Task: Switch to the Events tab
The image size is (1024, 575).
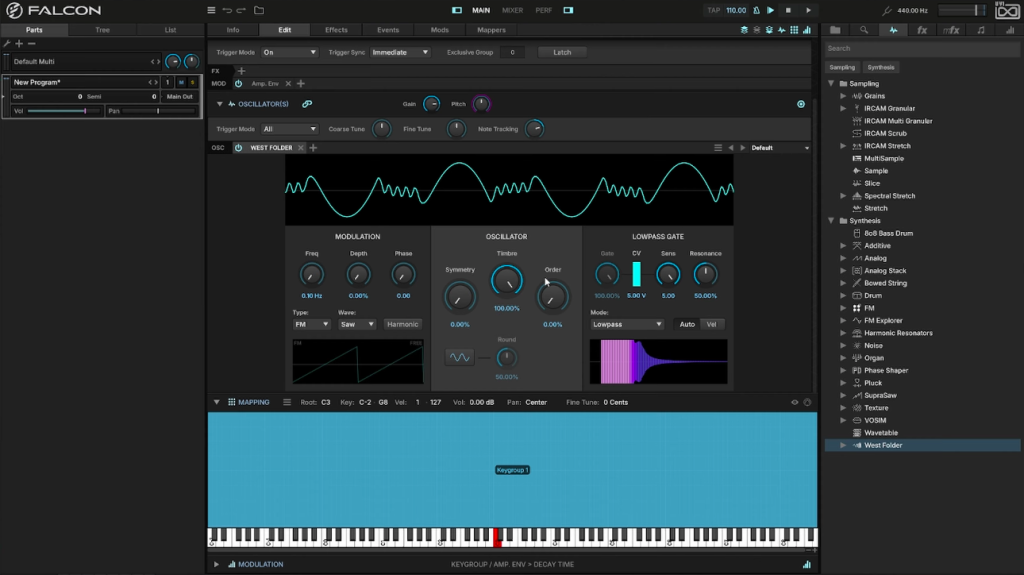Action: coord(388,30)
